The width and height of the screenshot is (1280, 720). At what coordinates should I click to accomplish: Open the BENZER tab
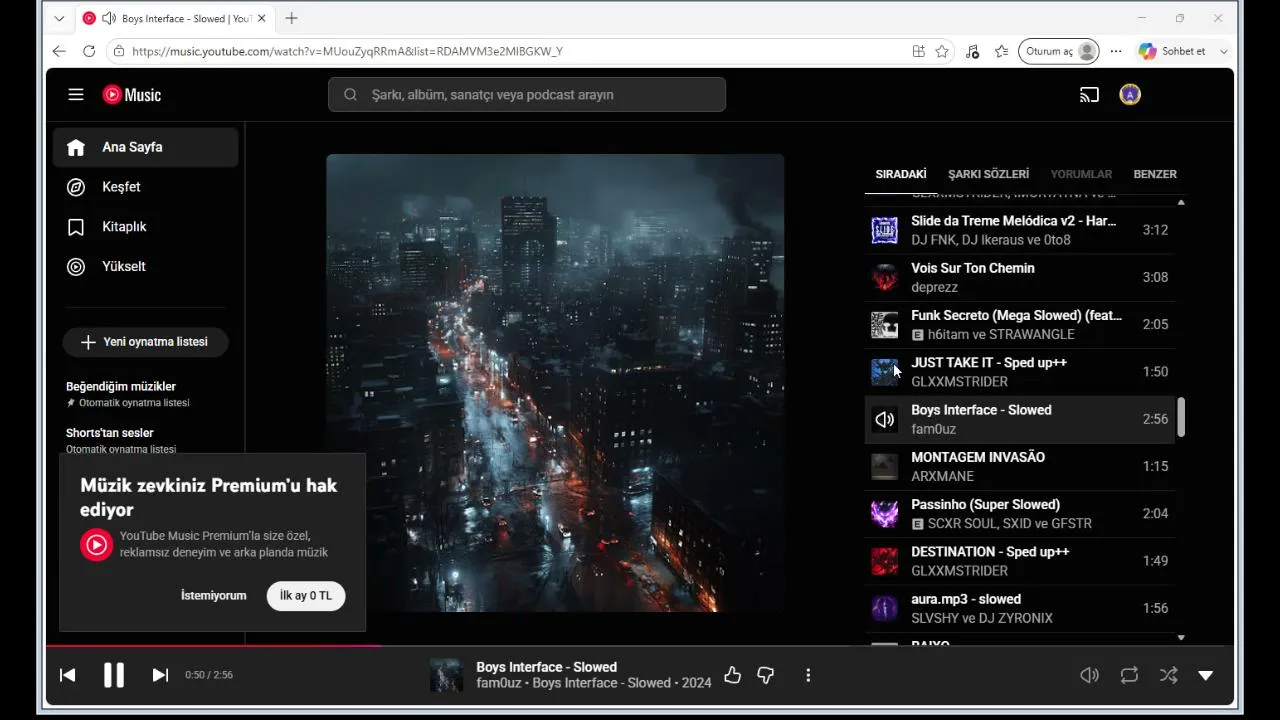[1155, 174]
